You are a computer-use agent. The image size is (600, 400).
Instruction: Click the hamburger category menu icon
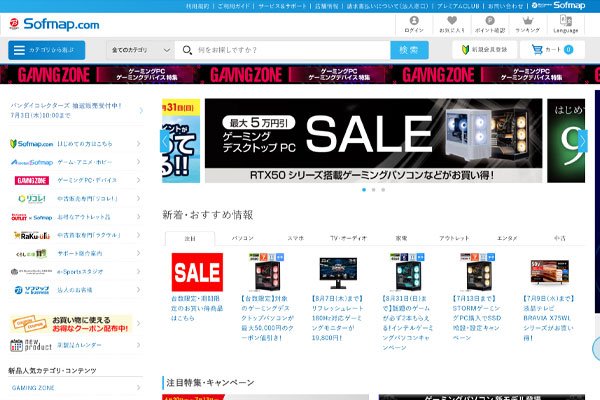[x=19, y=50]
